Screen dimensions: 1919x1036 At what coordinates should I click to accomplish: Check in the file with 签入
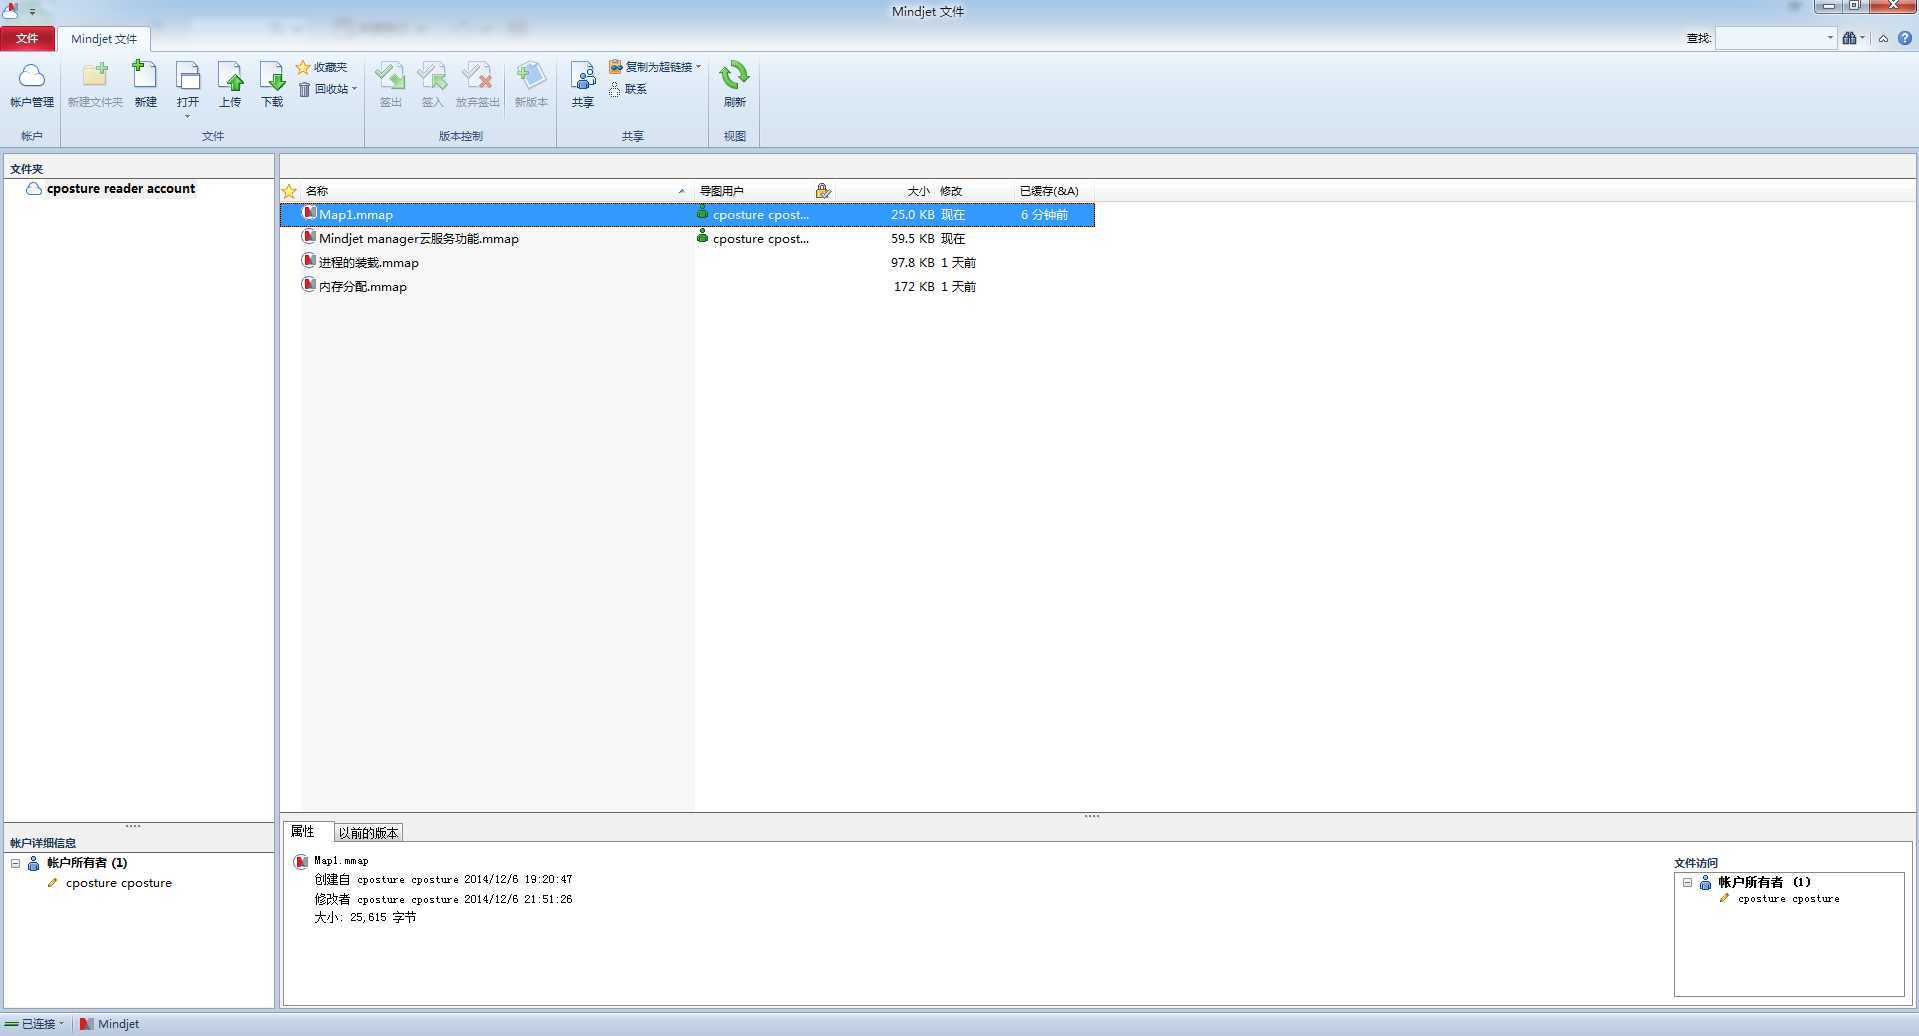tap(432, 85)
